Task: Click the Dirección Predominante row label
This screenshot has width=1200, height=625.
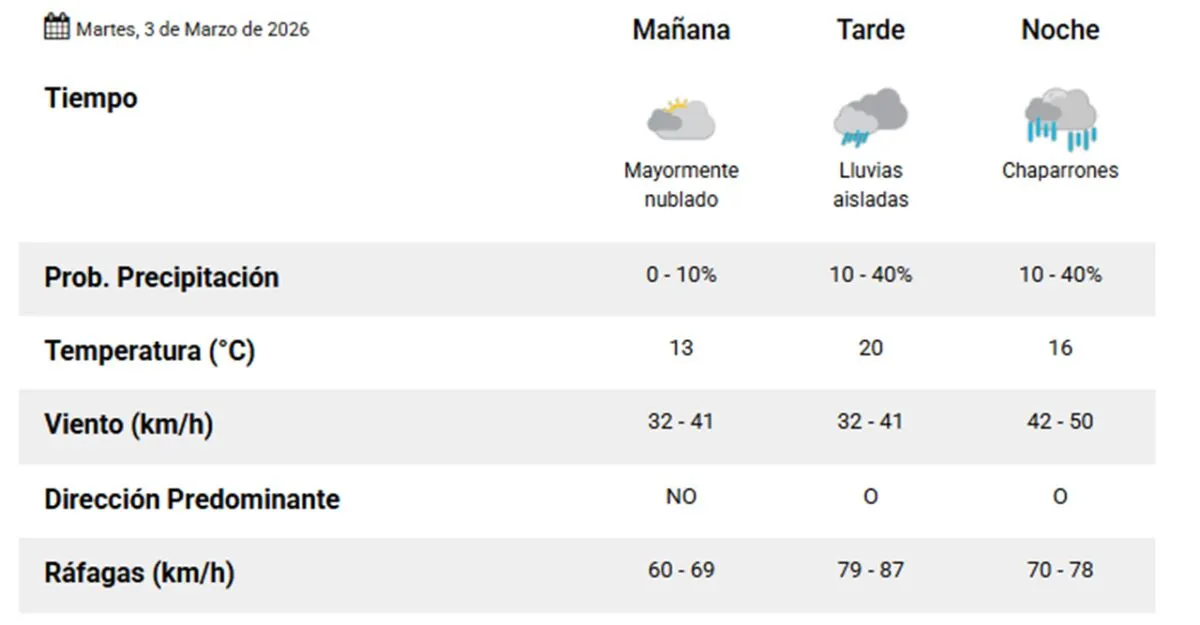Action: click(192, 498)
